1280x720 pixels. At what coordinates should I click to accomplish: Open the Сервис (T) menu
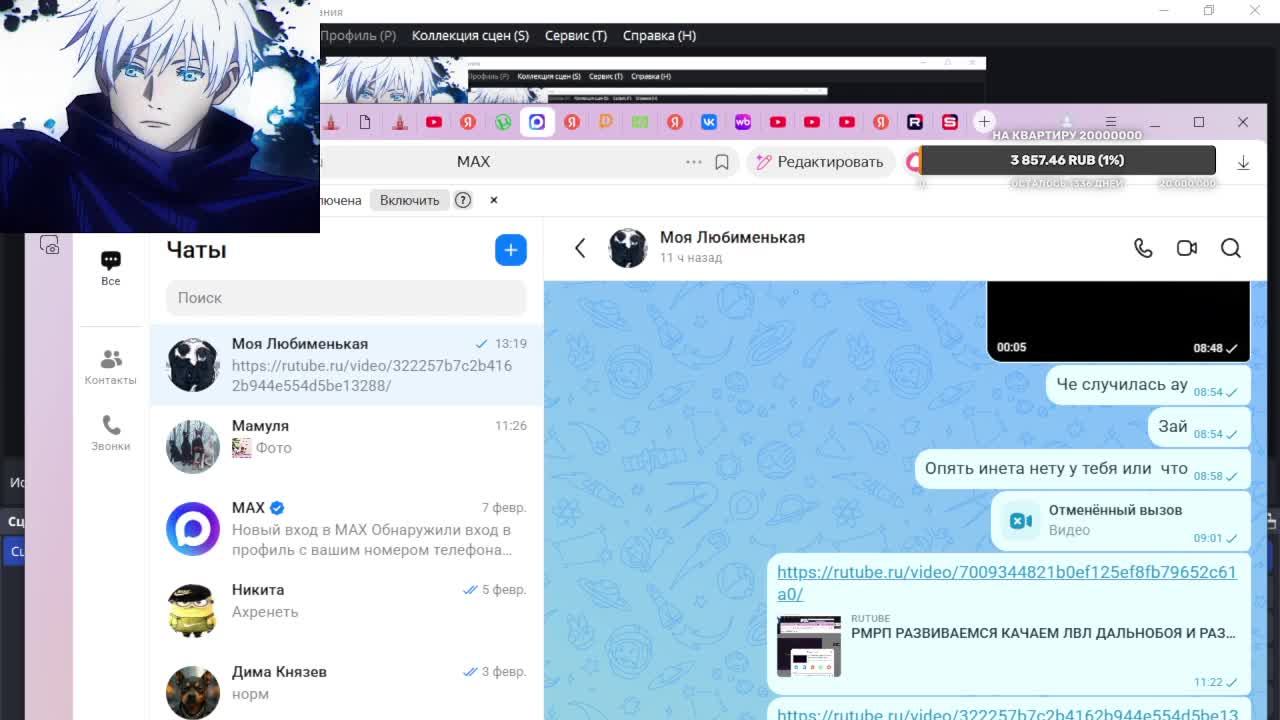click(576, 35)
